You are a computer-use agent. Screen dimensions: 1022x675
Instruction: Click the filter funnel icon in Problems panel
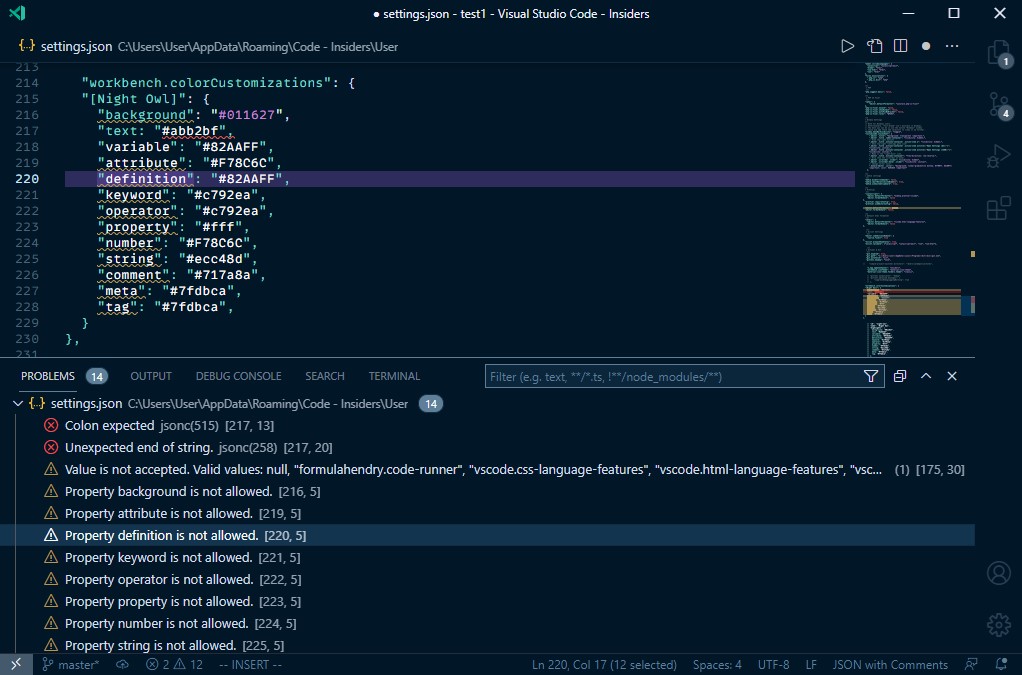coord(870,376)
